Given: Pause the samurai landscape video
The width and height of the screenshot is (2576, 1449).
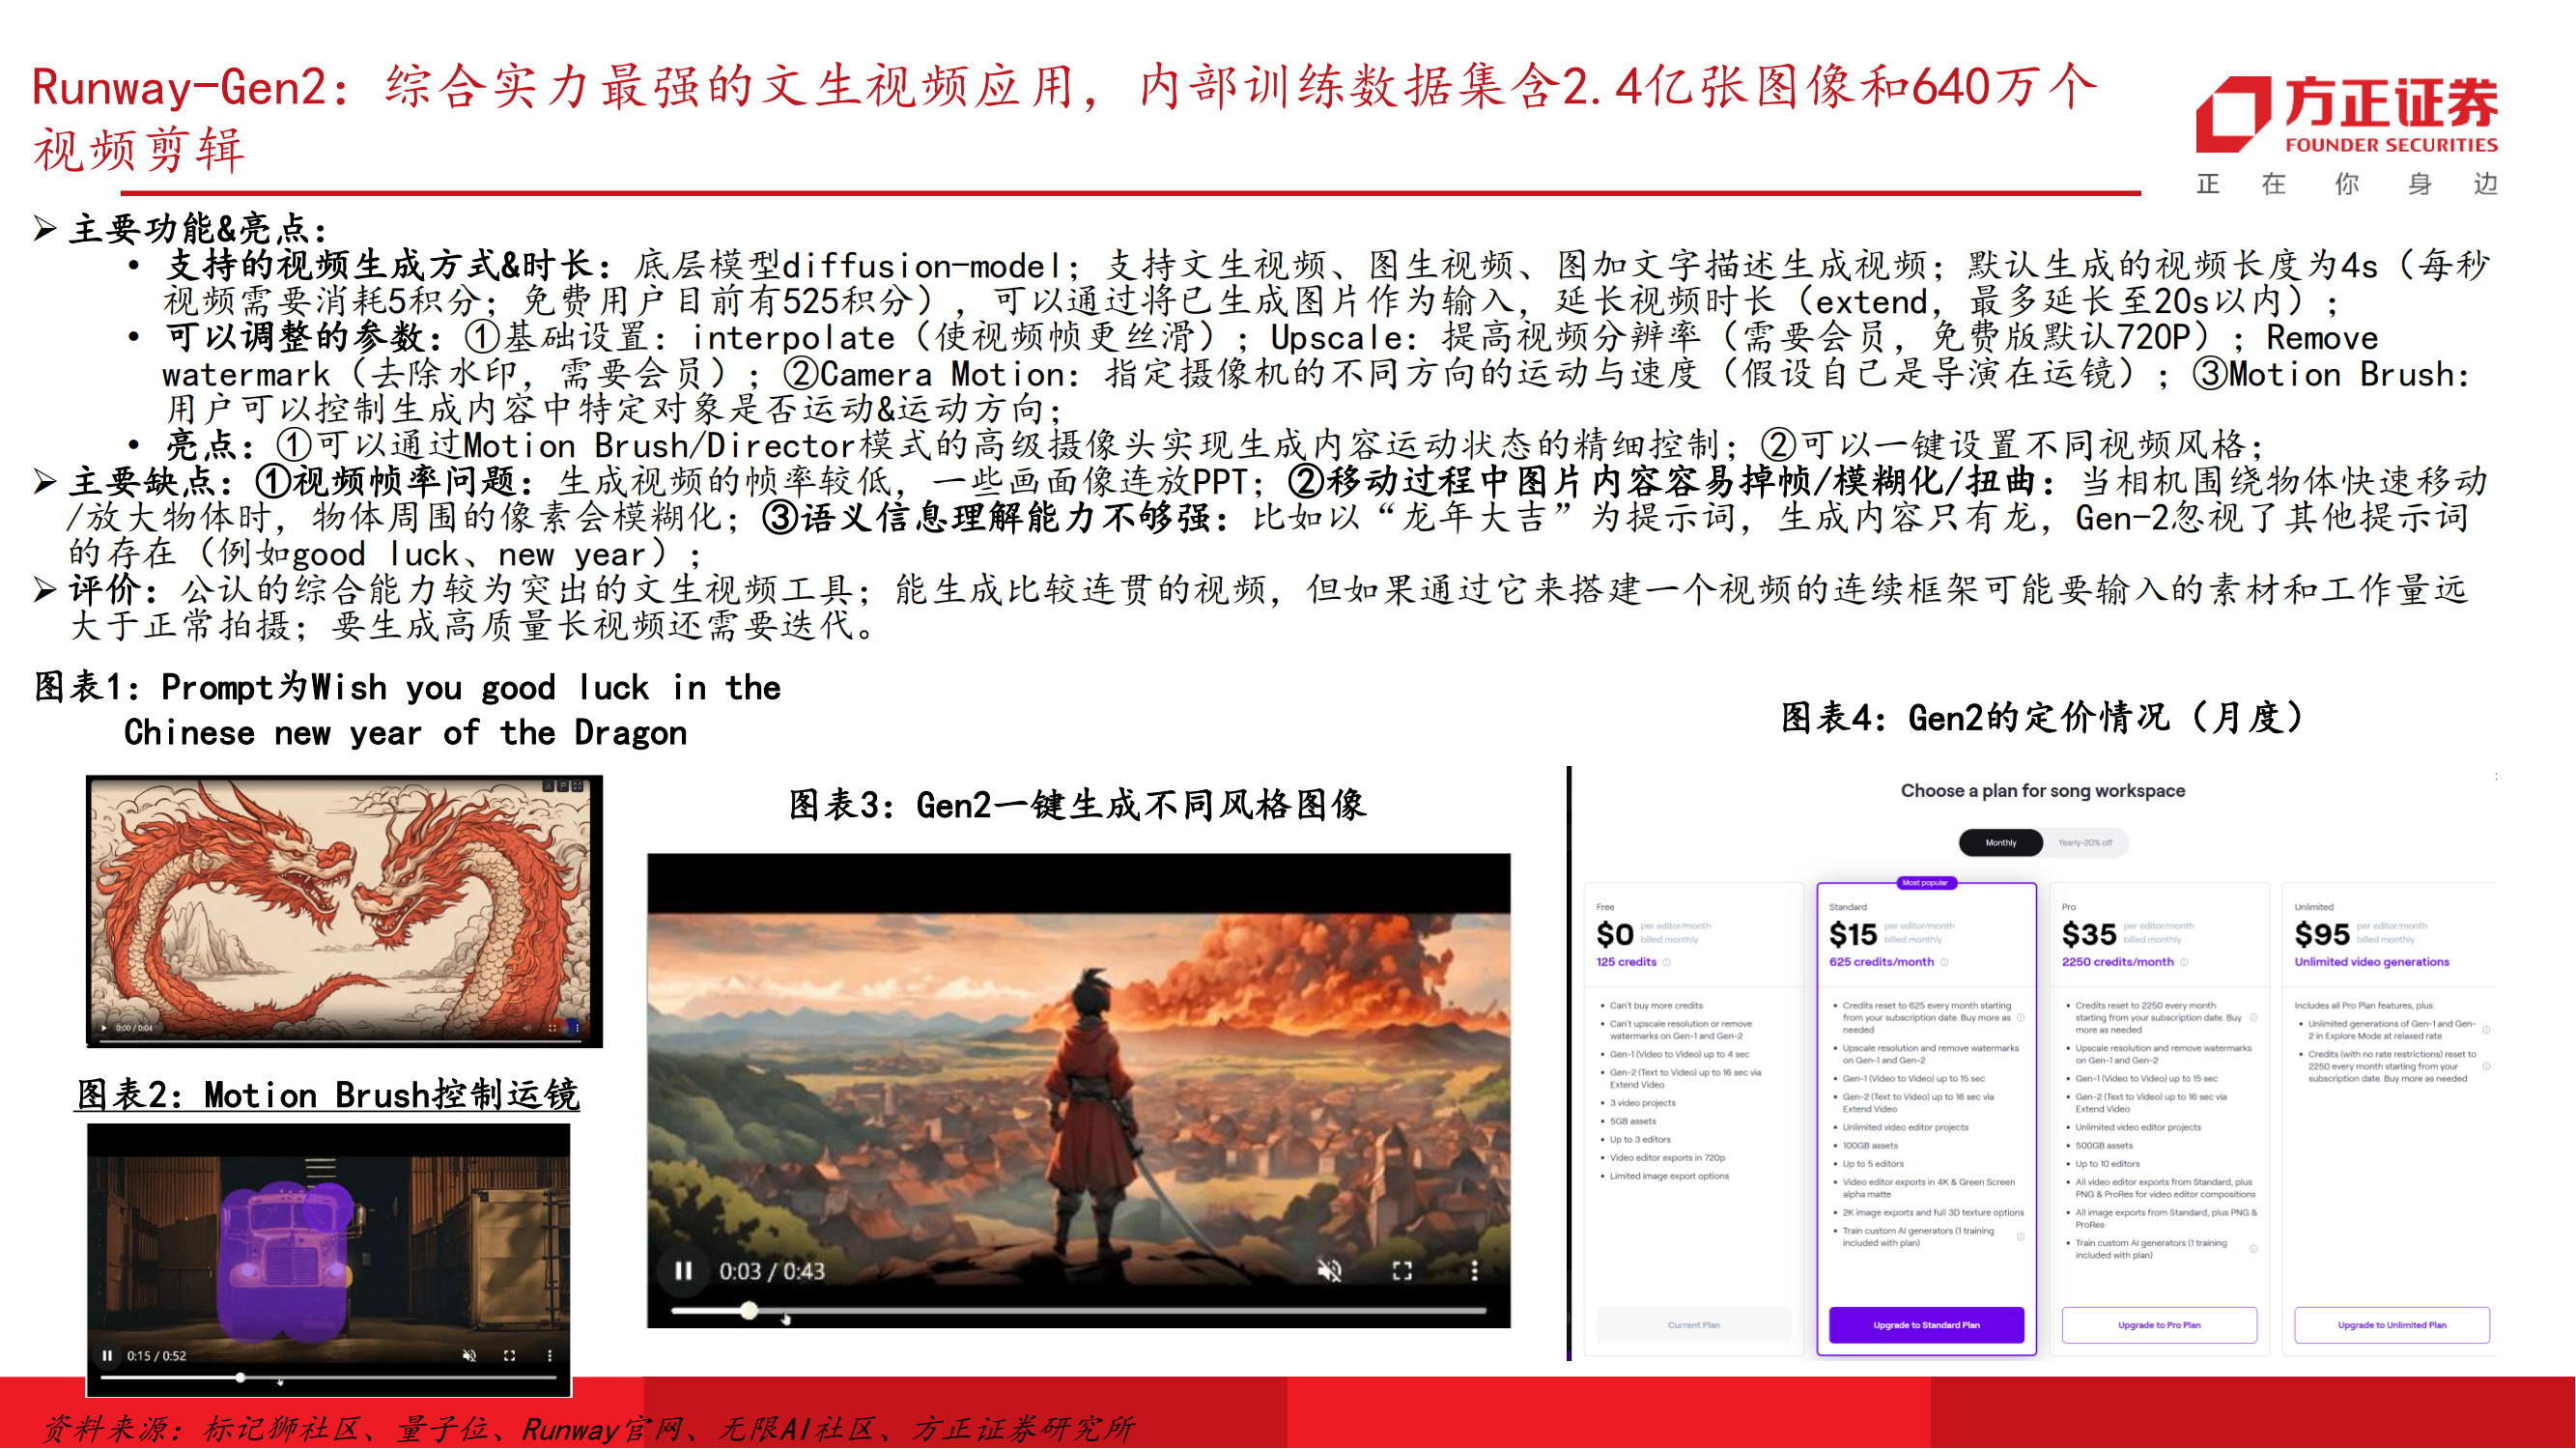Looking at the screenshot, I should (x=684, y=1272).
